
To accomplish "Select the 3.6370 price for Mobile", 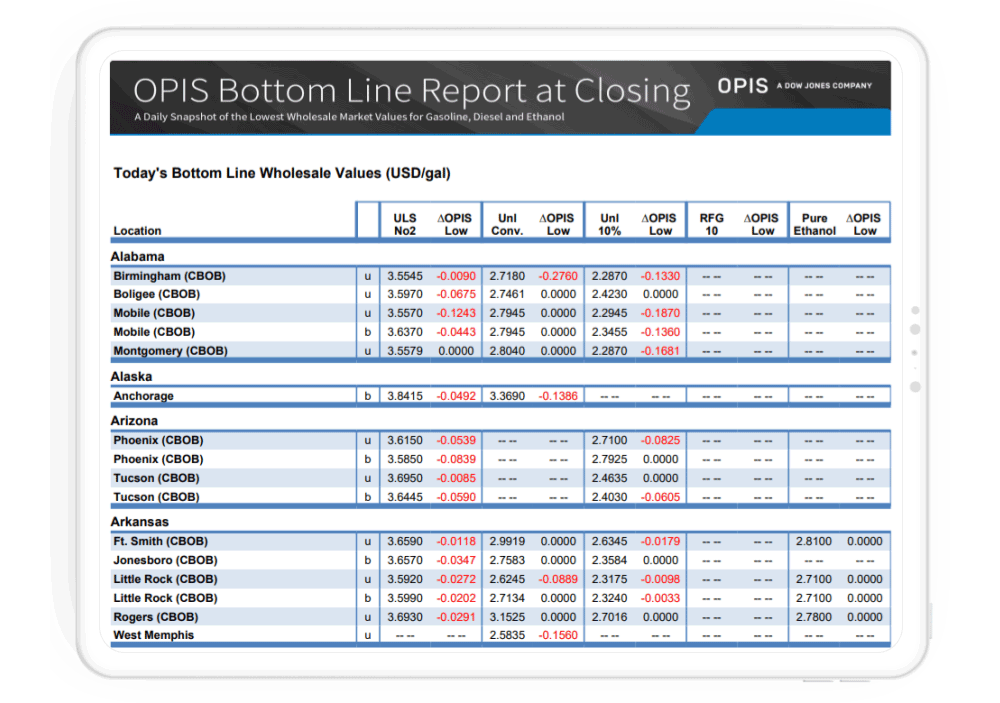I will 405,332.
